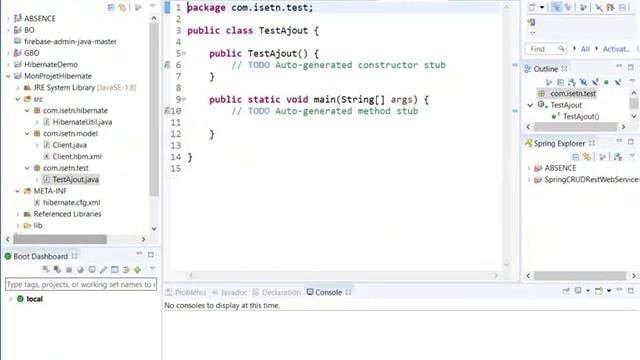Image resolution: width=640 pixels, height=360 pixels.
Task: Collapse TestAjout class in Outline
Action: click(x=530, y=105)
